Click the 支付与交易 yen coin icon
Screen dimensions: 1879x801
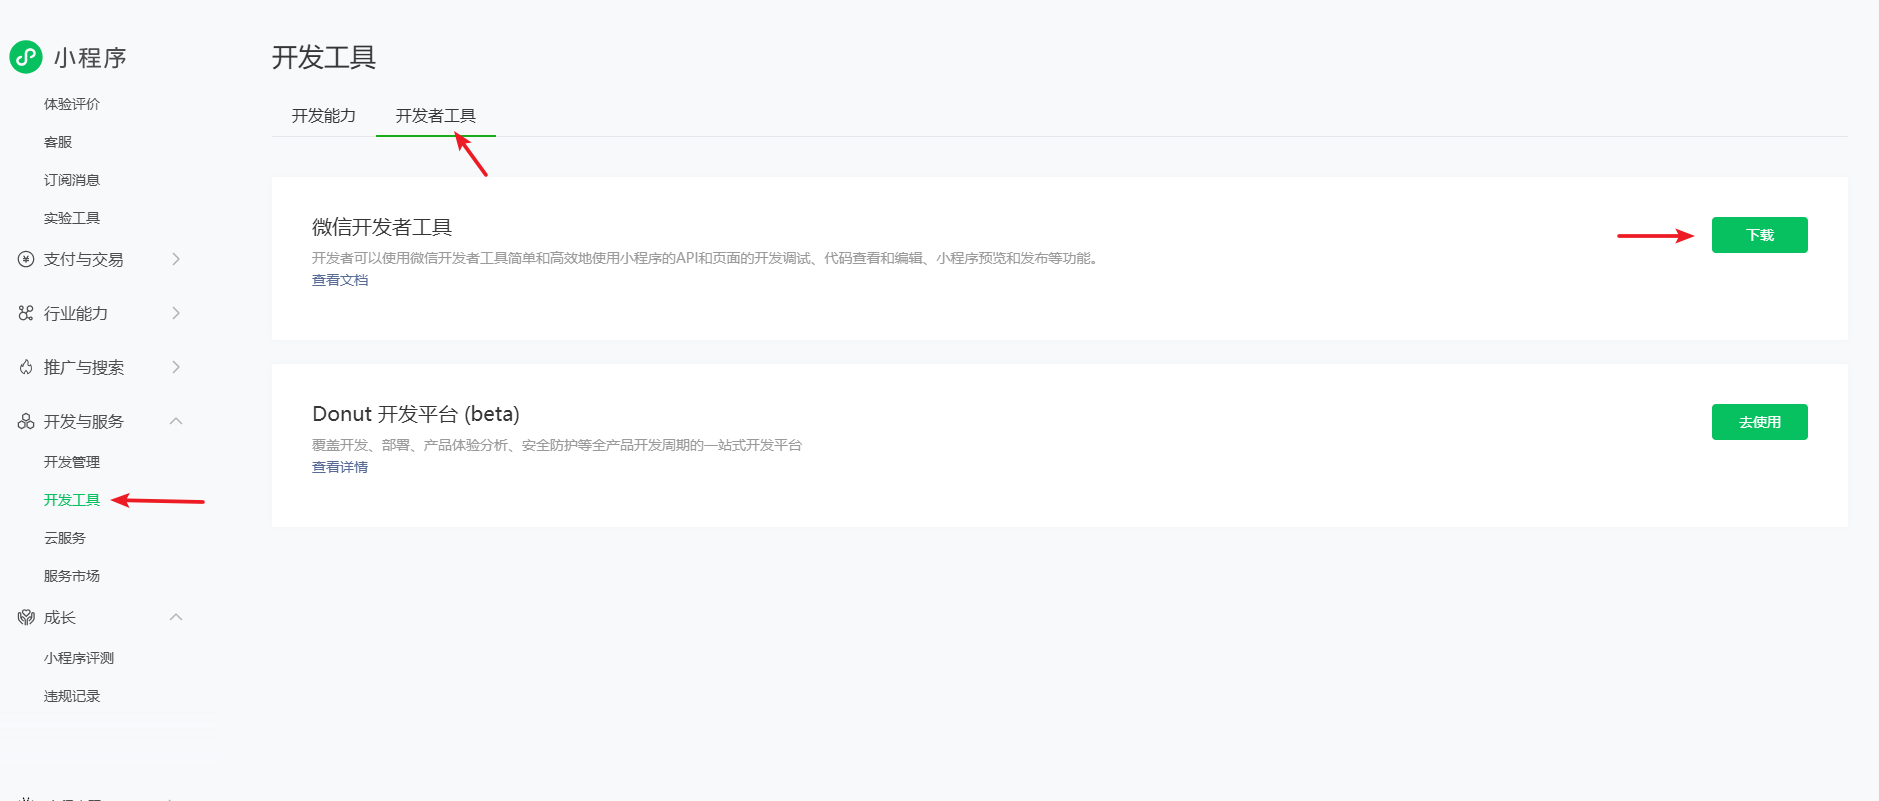click(26, 259)
